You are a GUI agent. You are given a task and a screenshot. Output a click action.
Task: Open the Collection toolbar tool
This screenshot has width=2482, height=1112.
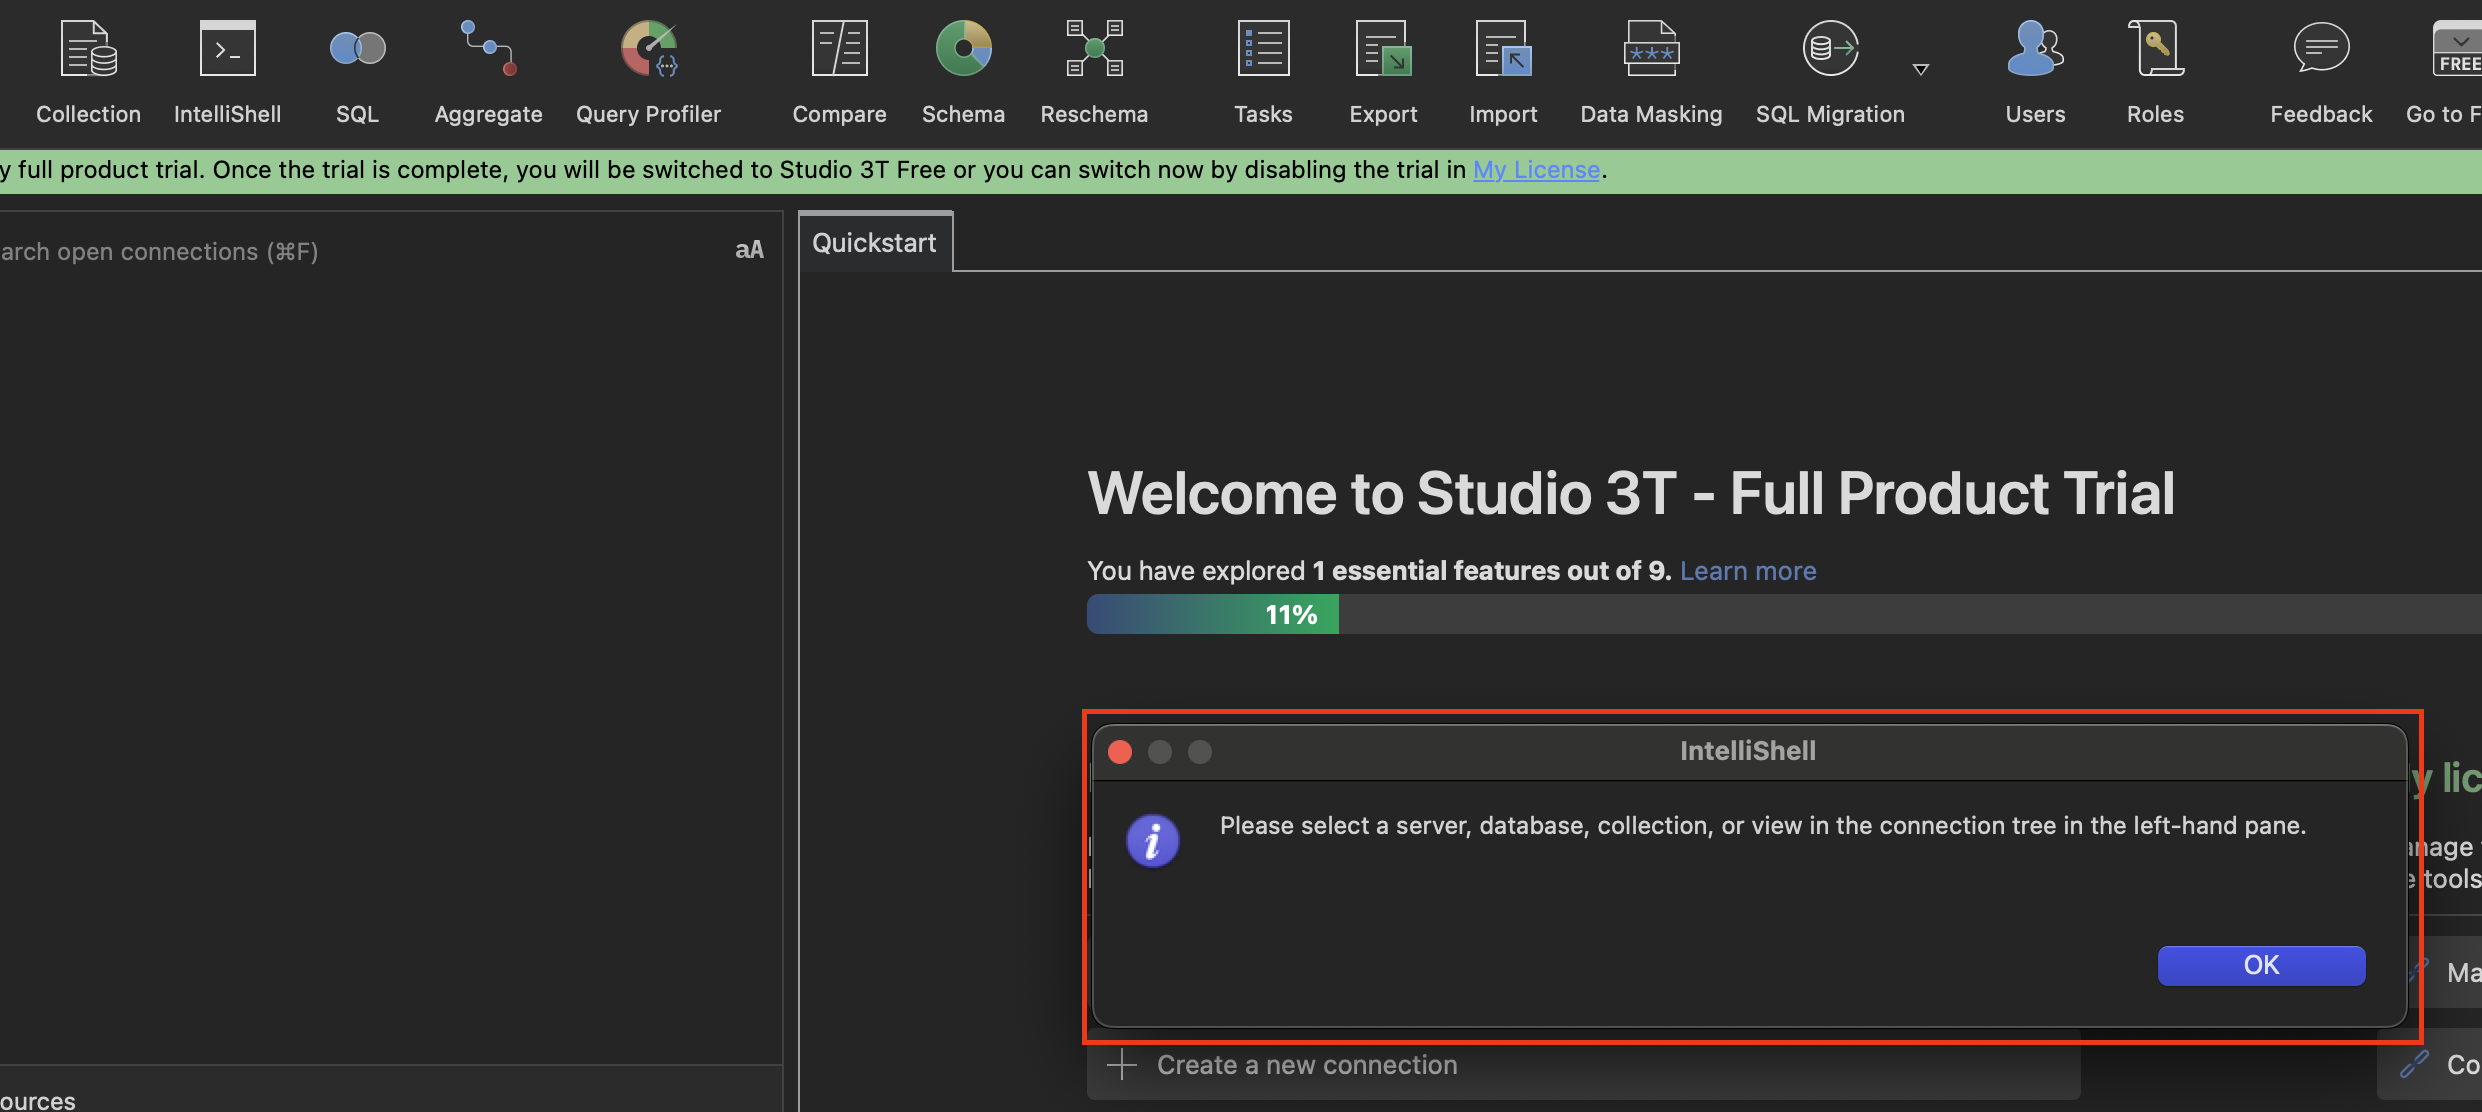[x=88, y=73]
